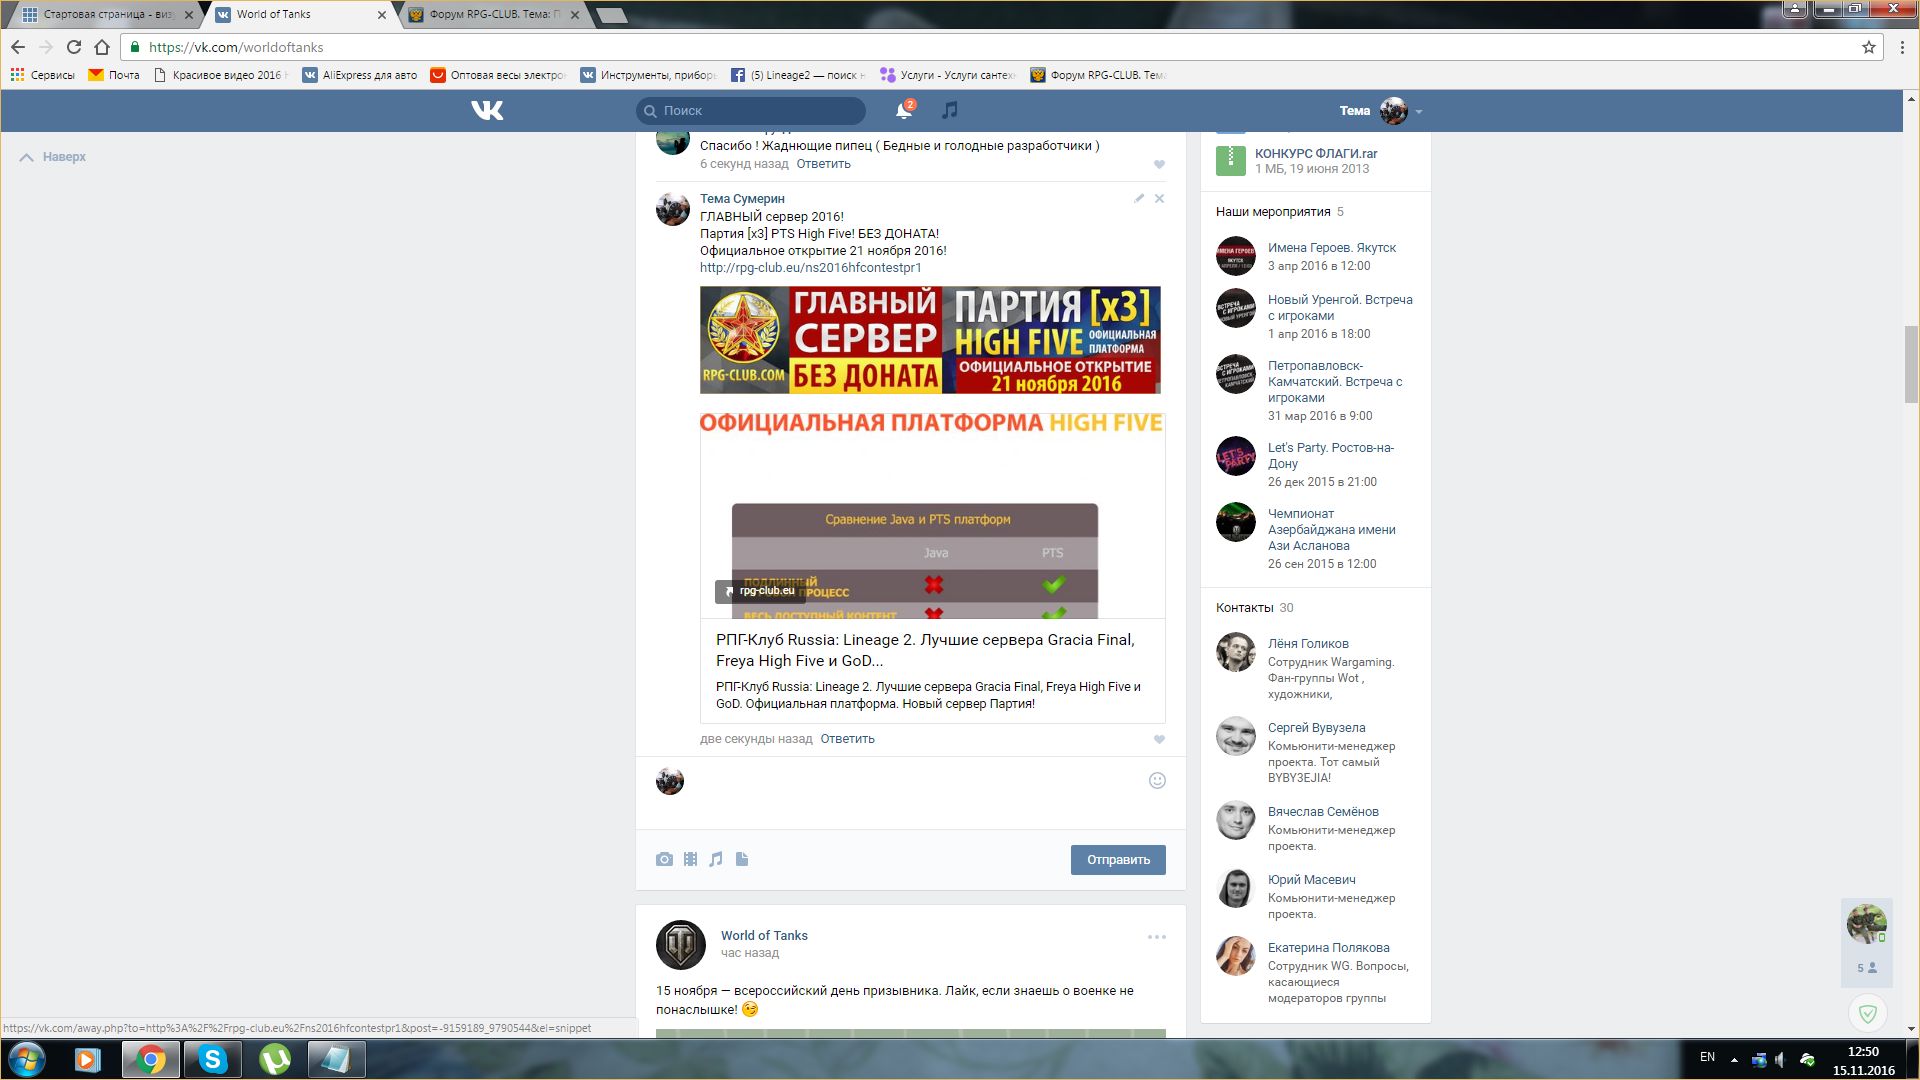The height and width of the screenshot is (1080, 1920).
Task: Open Skype from the taskbar
Action: pos(212,1059)
